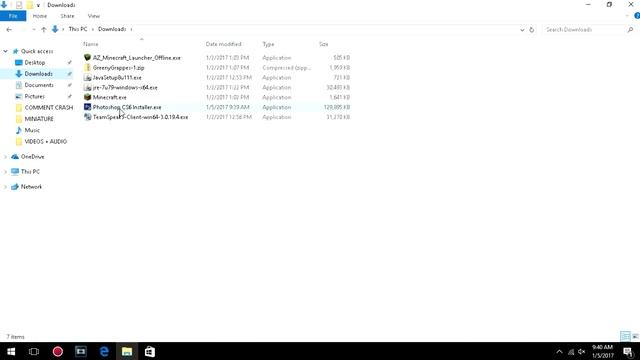Switch to the Home ribbon tab

click(x=40, y=16)
